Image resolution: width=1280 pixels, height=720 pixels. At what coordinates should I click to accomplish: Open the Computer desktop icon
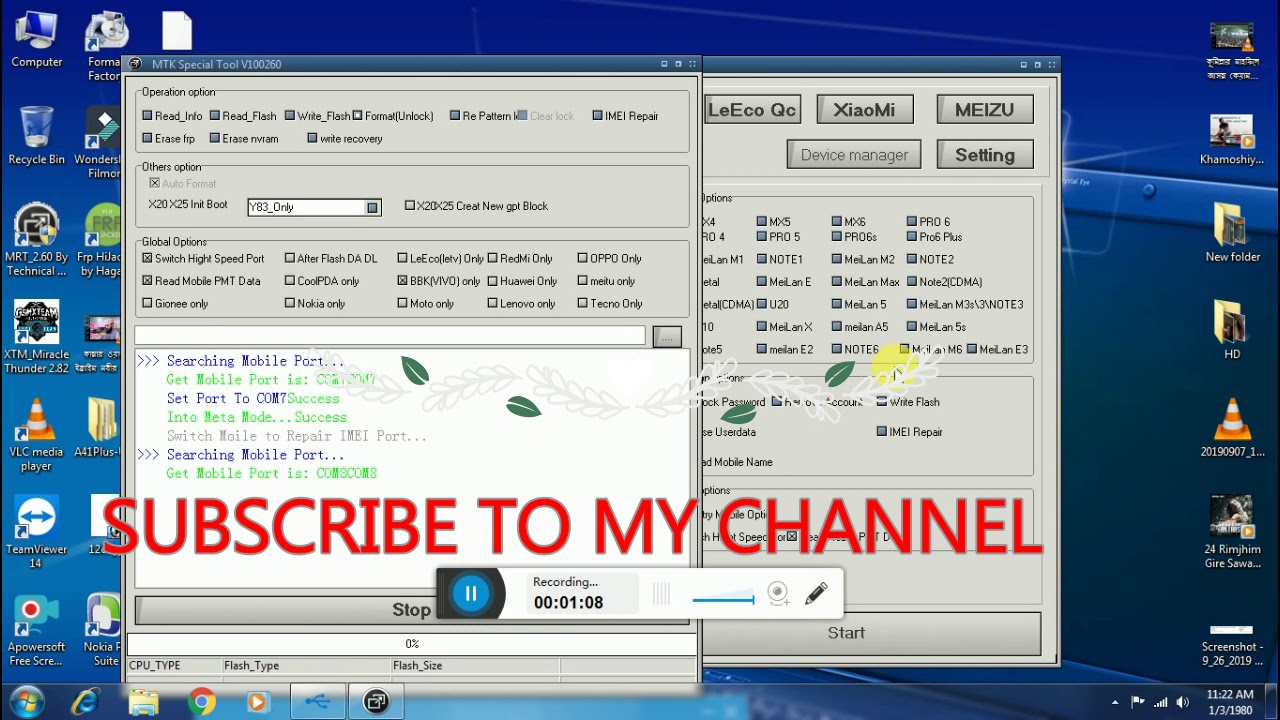pyautogui.click(x=36, y=40)
